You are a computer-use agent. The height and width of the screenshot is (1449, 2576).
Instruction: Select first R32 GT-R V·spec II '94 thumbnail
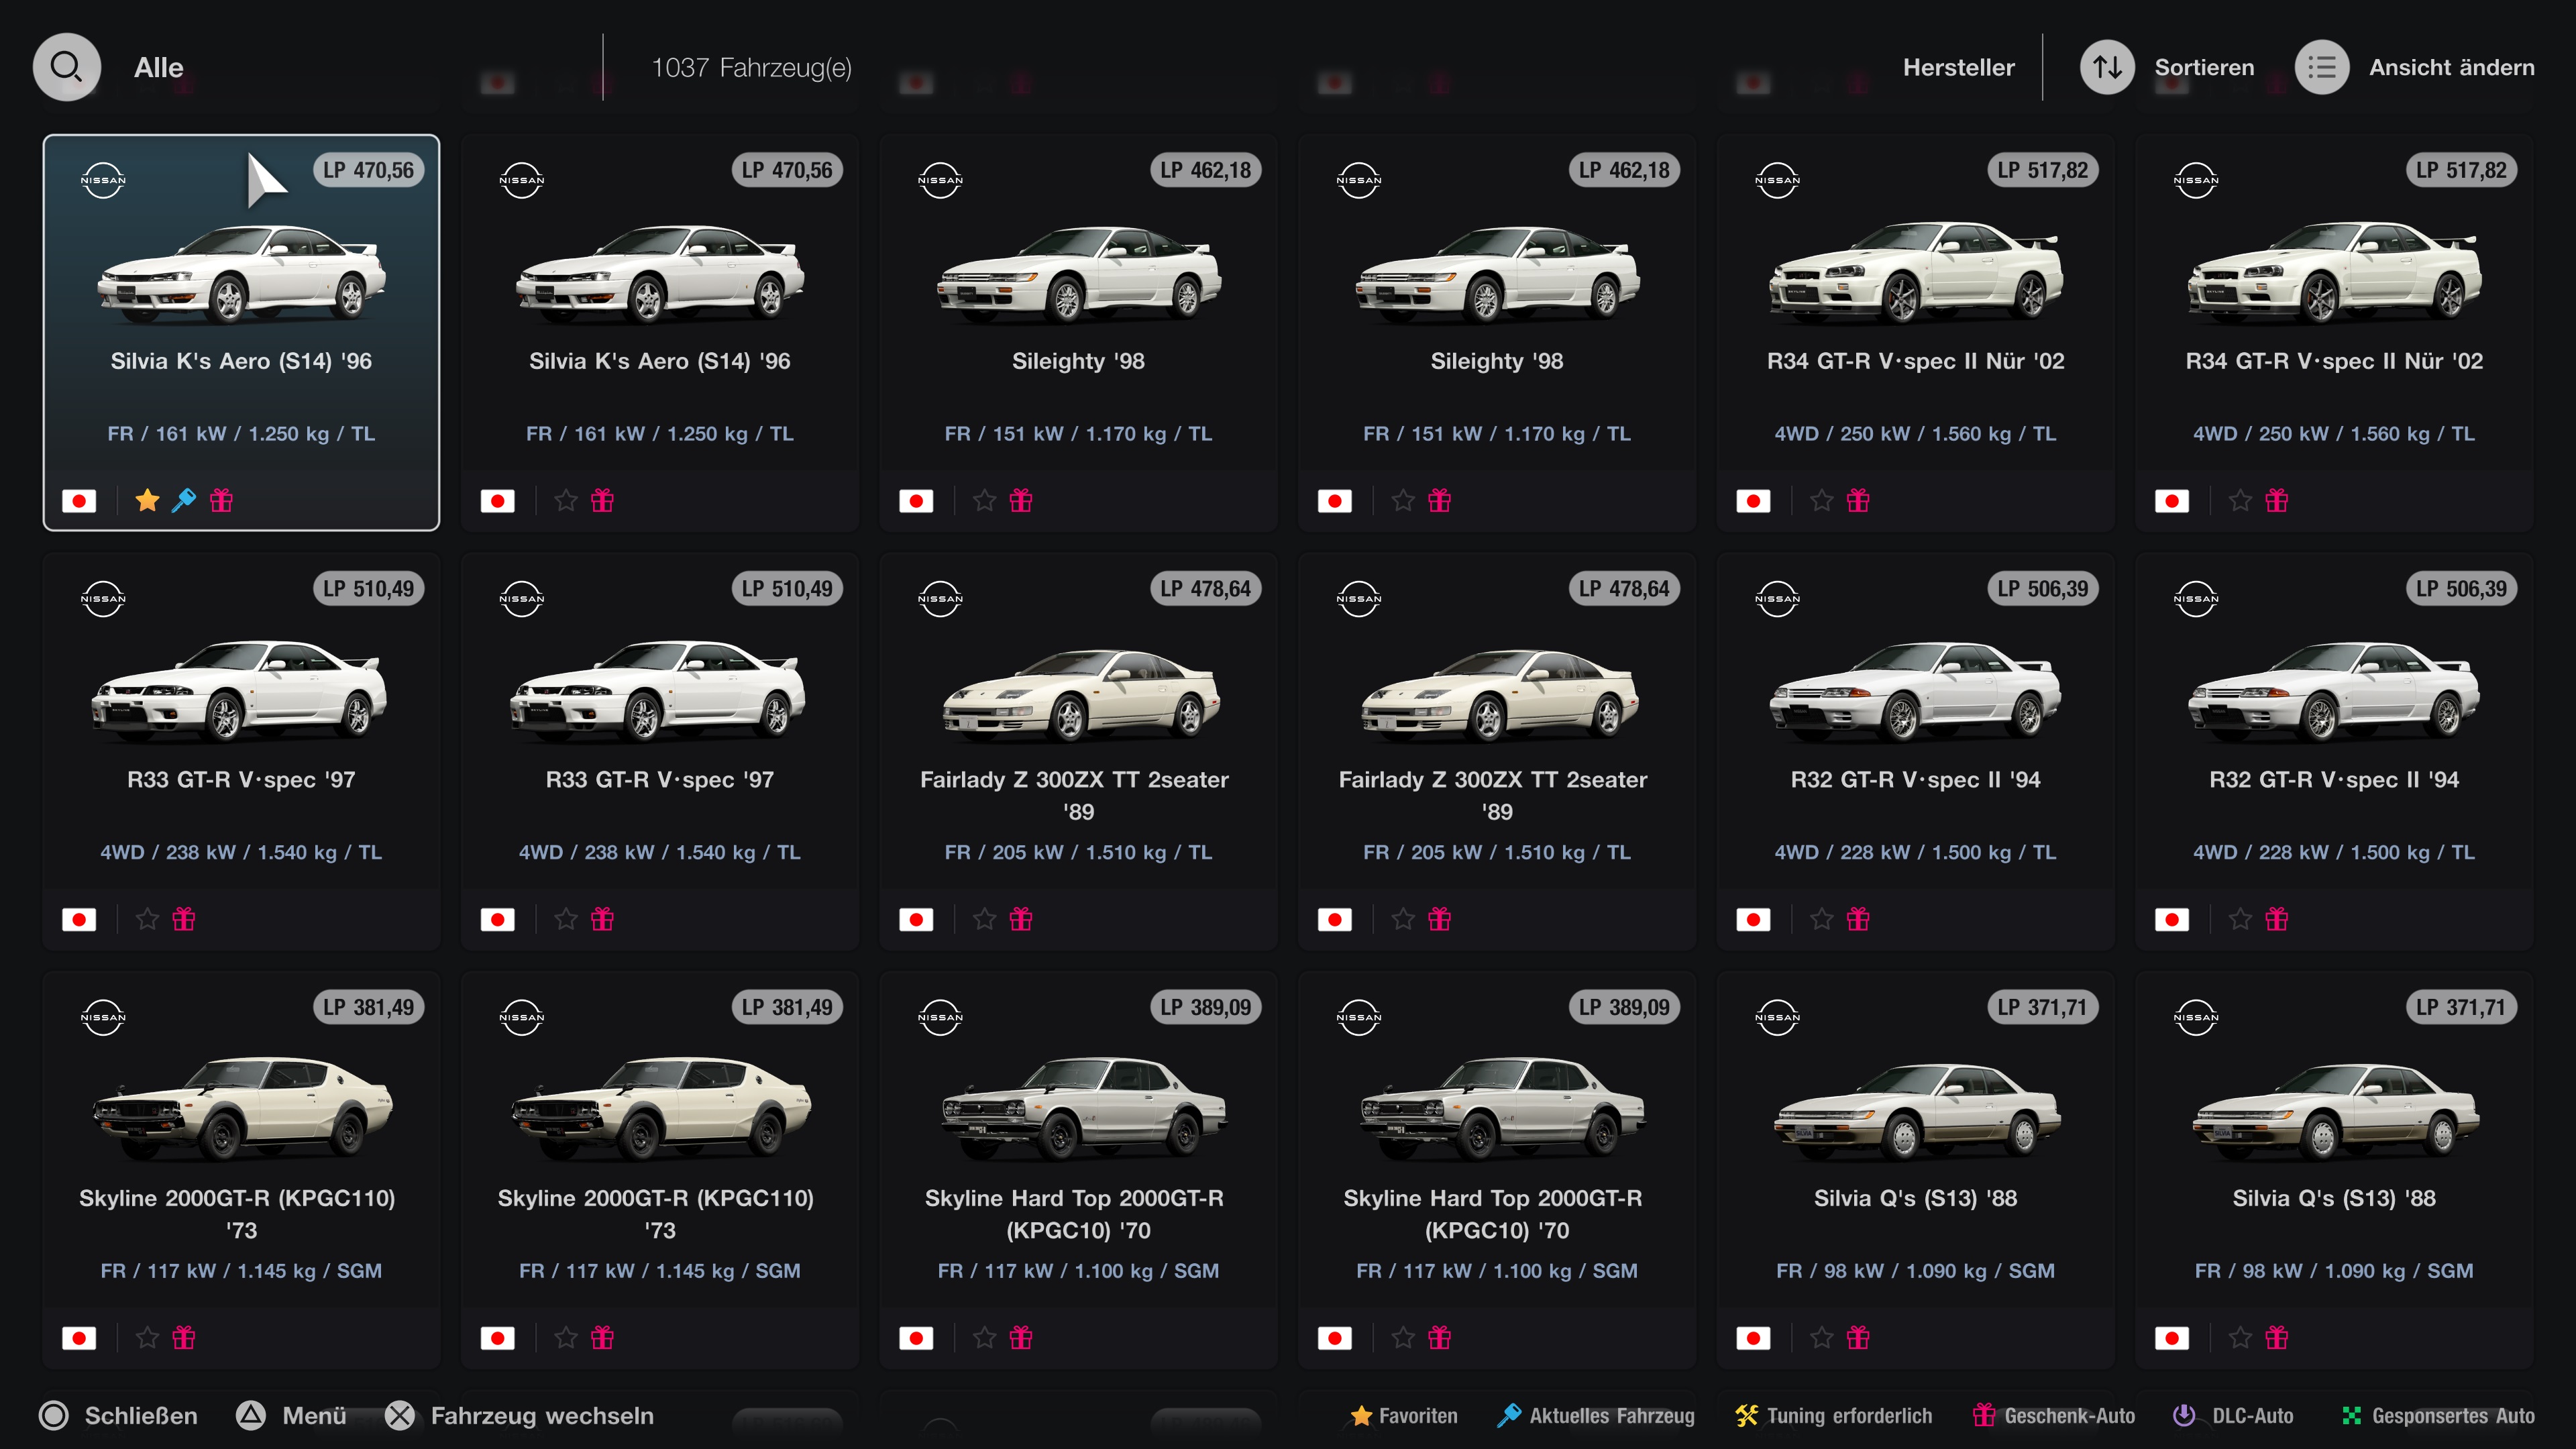(1915, 692)
